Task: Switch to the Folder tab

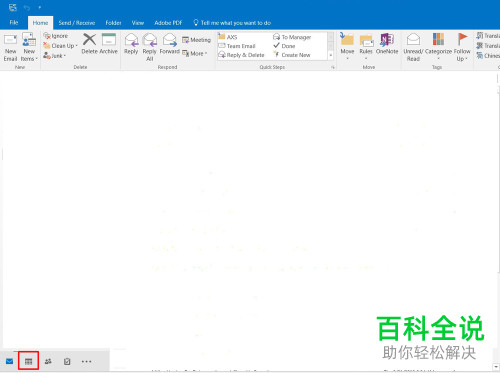Action: [113, 23]
